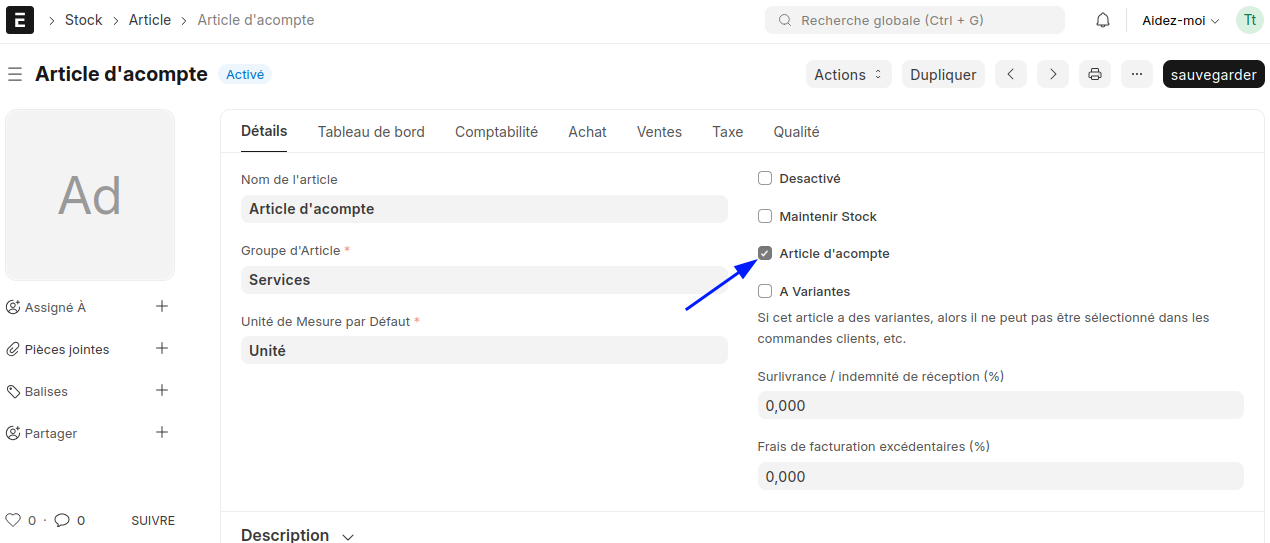Uncheck the Article d'acompte checkbox
The height and width of the screenshot is (543, 1270).
pyautogui.click(x=765, y=253)
